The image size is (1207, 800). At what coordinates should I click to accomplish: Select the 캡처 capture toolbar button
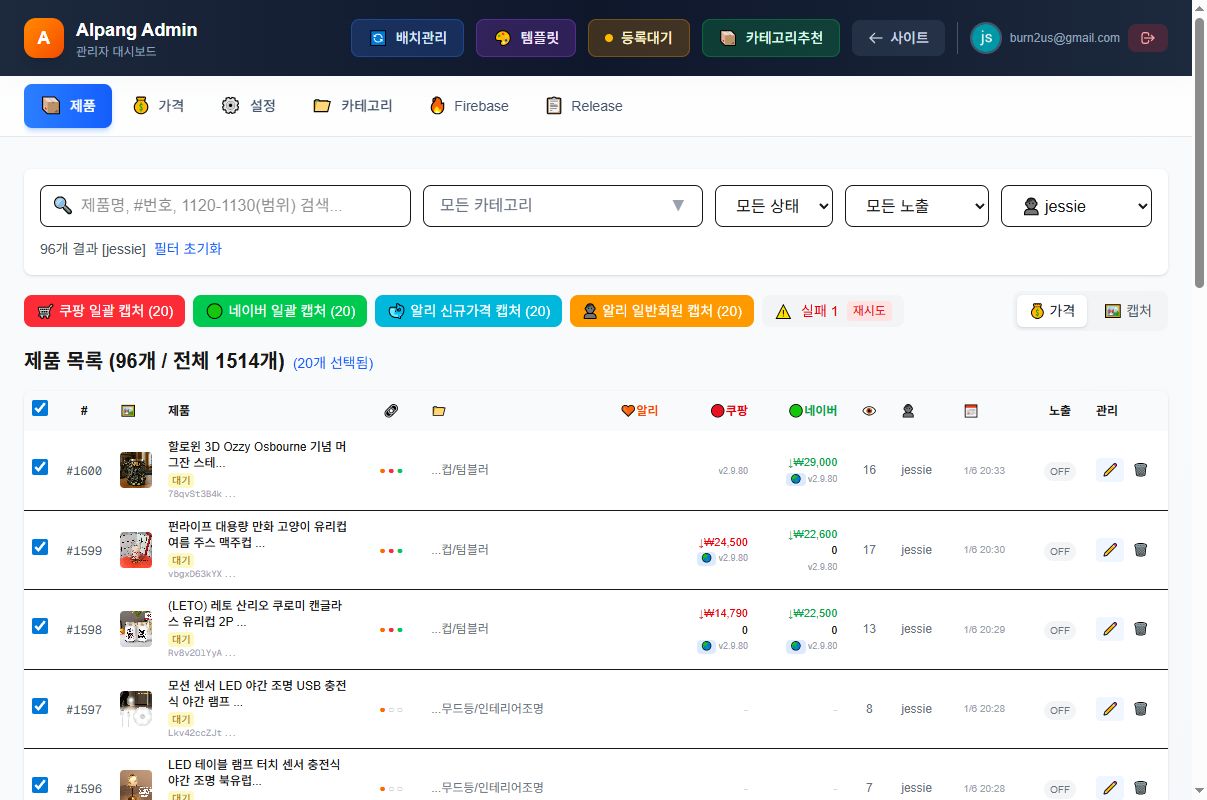click(x=1128, y=310)
